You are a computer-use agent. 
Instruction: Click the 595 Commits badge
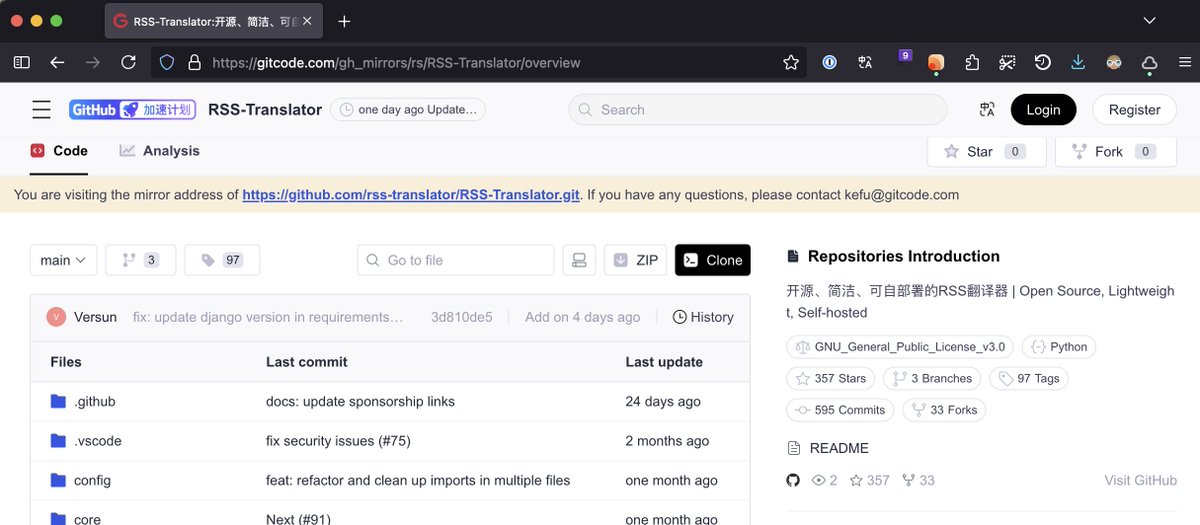840,410
